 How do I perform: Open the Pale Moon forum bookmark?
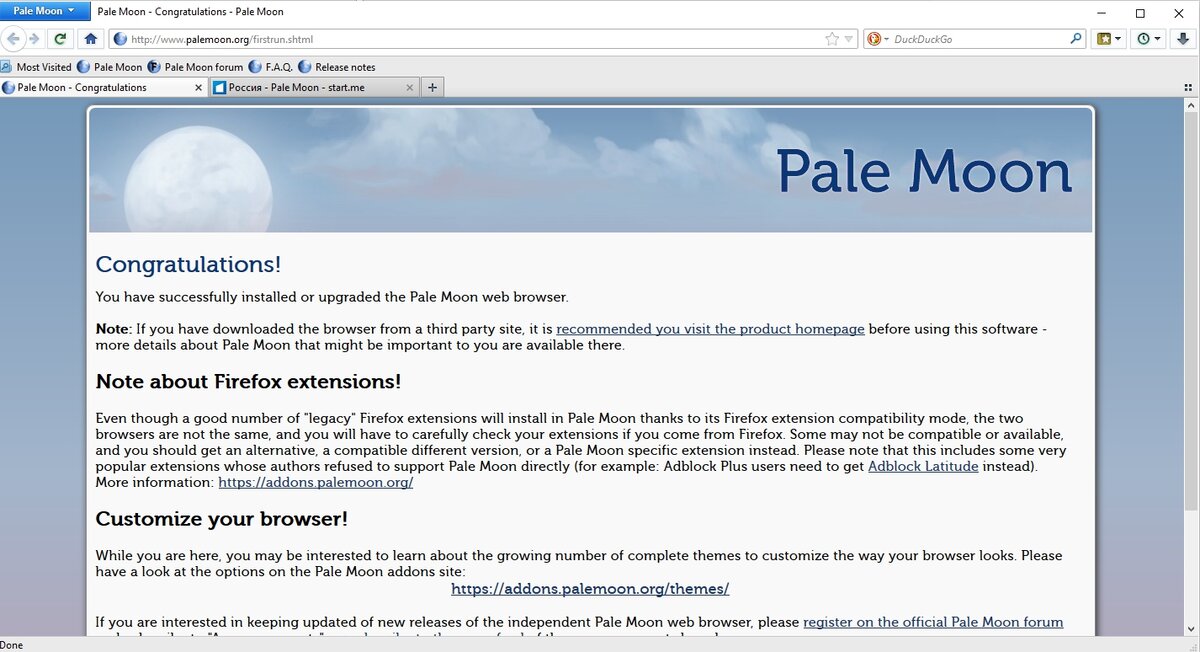coord(195,67)
